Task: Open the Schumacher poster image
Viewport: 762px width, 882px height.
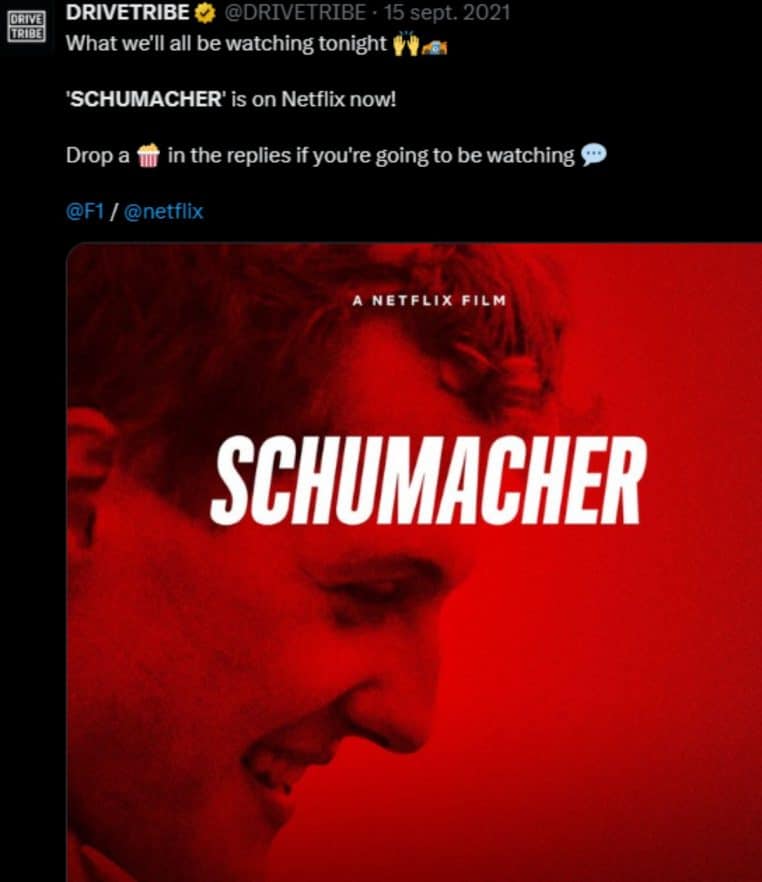Action: click(414, 562)
